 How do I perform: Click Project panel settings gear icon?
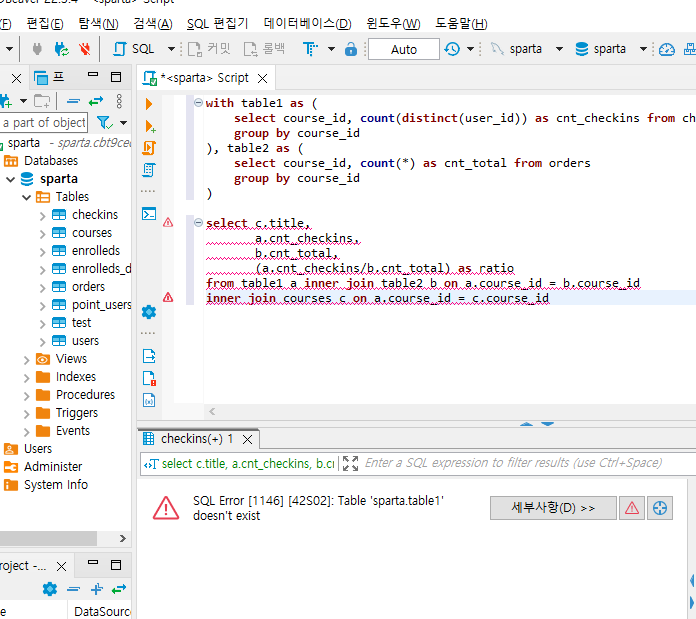[x=50, y=589]
